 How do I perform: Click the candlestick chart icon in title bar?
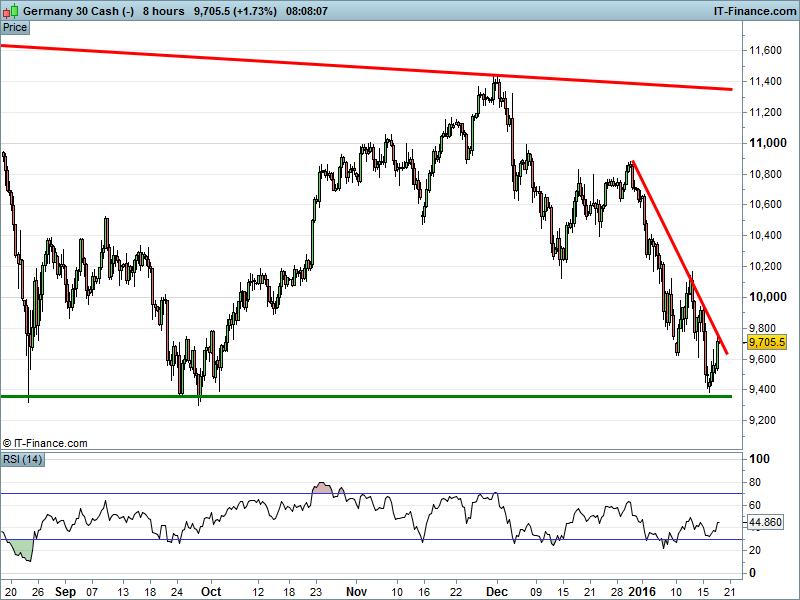pyautogui.click(x=11, y=10)
